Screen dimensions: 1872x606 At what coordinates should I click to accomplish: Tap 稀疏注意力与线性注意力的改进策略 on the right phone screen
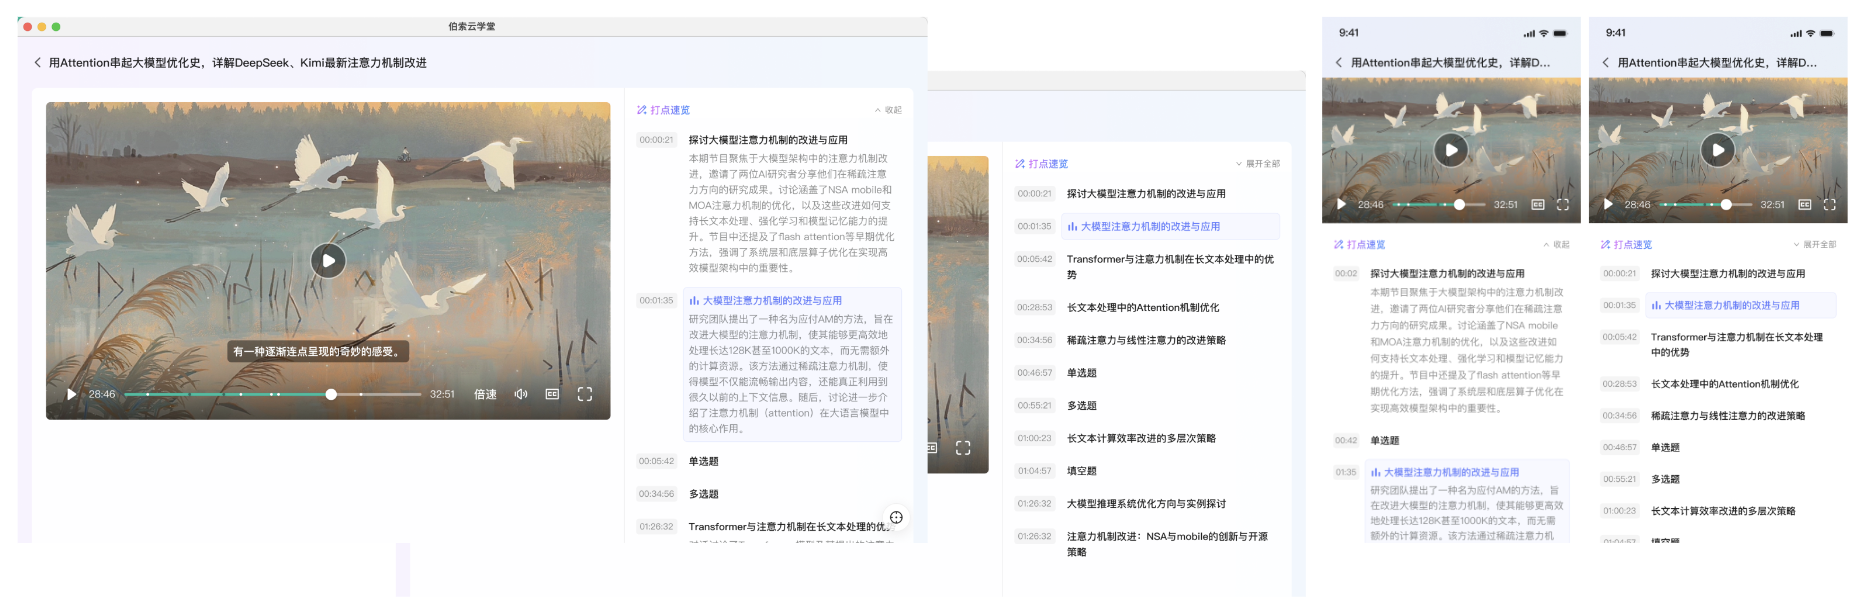(x=1728, y=416)
